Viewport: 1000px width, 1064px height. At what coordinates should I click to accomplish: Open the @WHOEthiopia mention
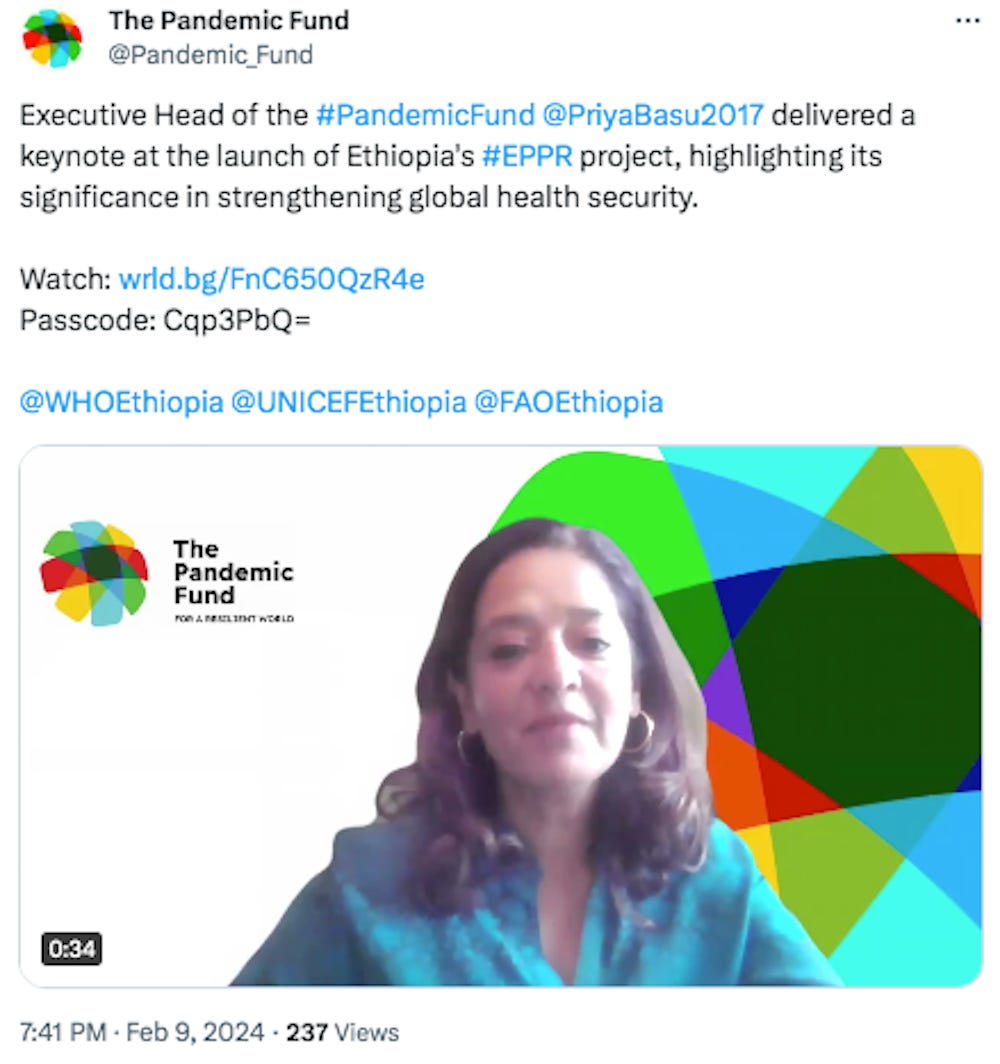click(121, 402)
